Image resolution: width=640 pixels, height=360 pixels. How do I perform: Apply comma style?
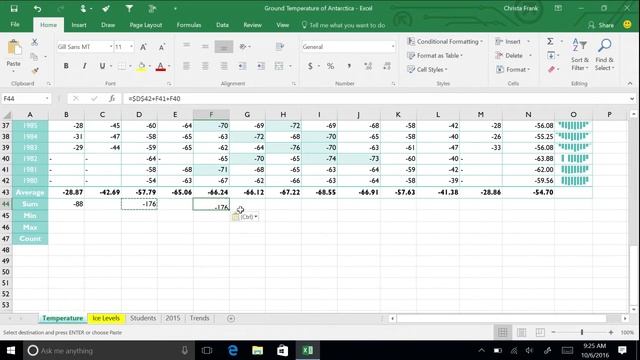pos(349,66)
